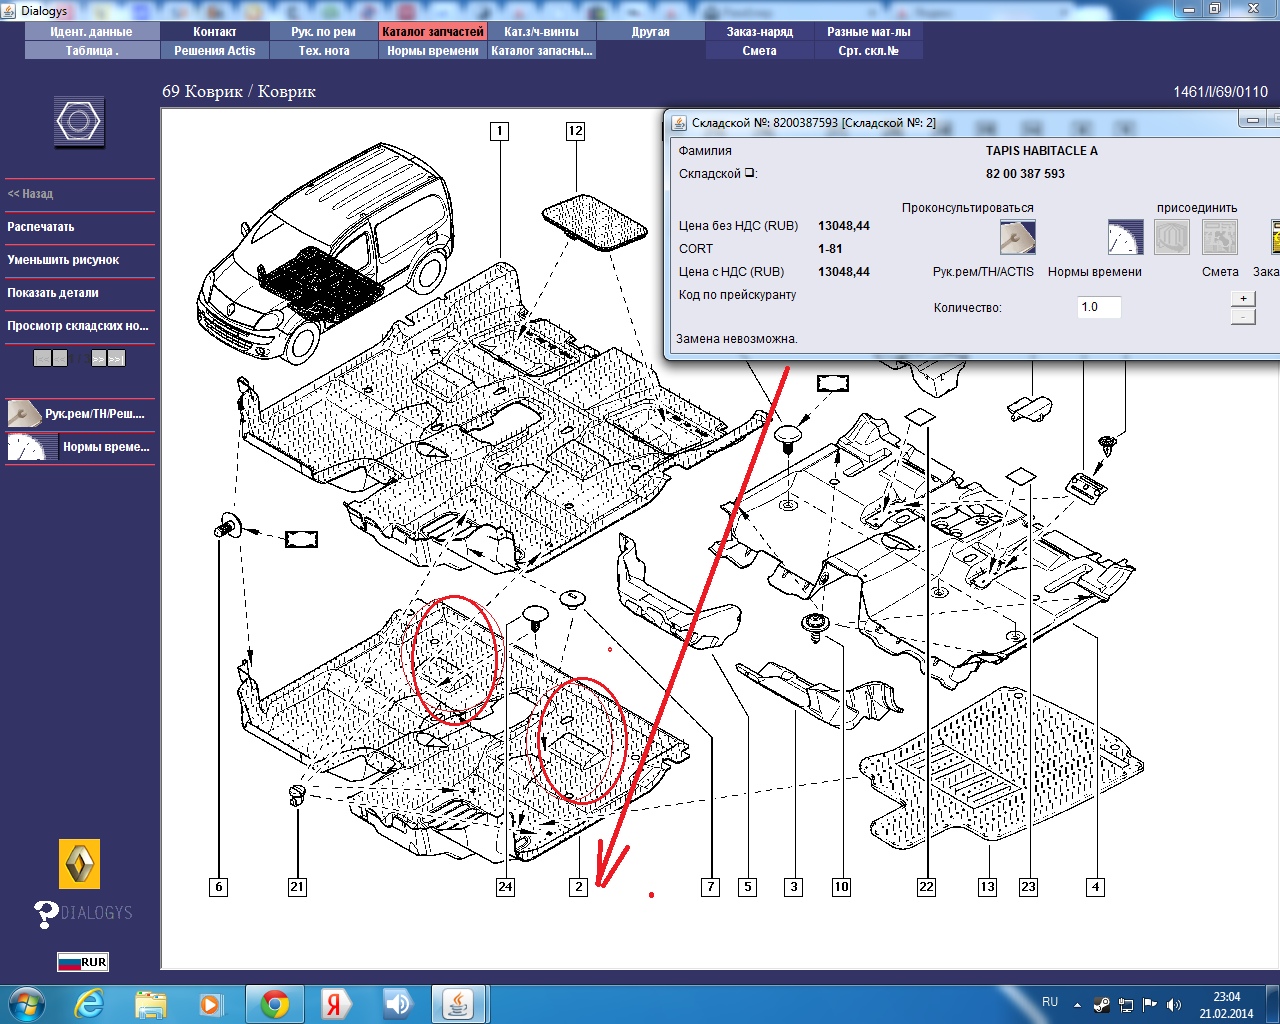This screenshot has height=1024, width=1280.
Task: Open the blue speaker app on taskbar
Action: tap(397, 1004)
